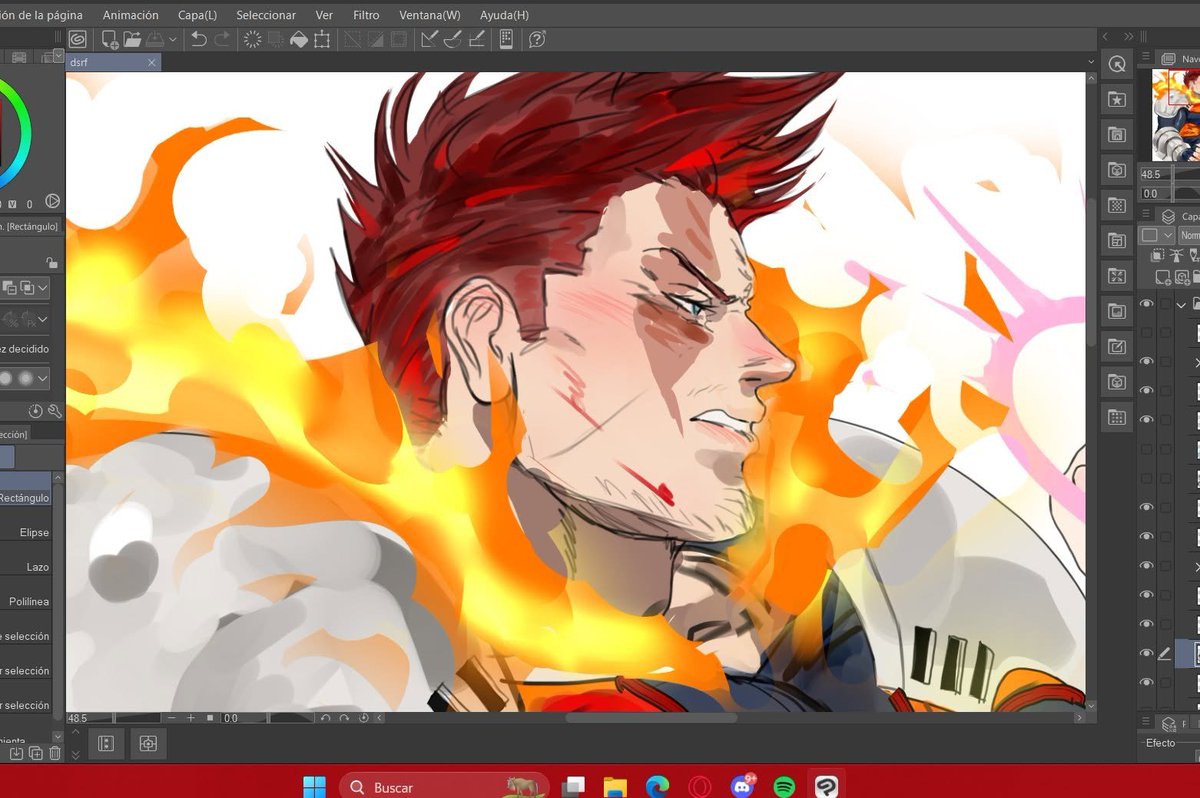The image size is (1200, 798).
Task: Open the Animación menu
Action: (x=130, y=15)
